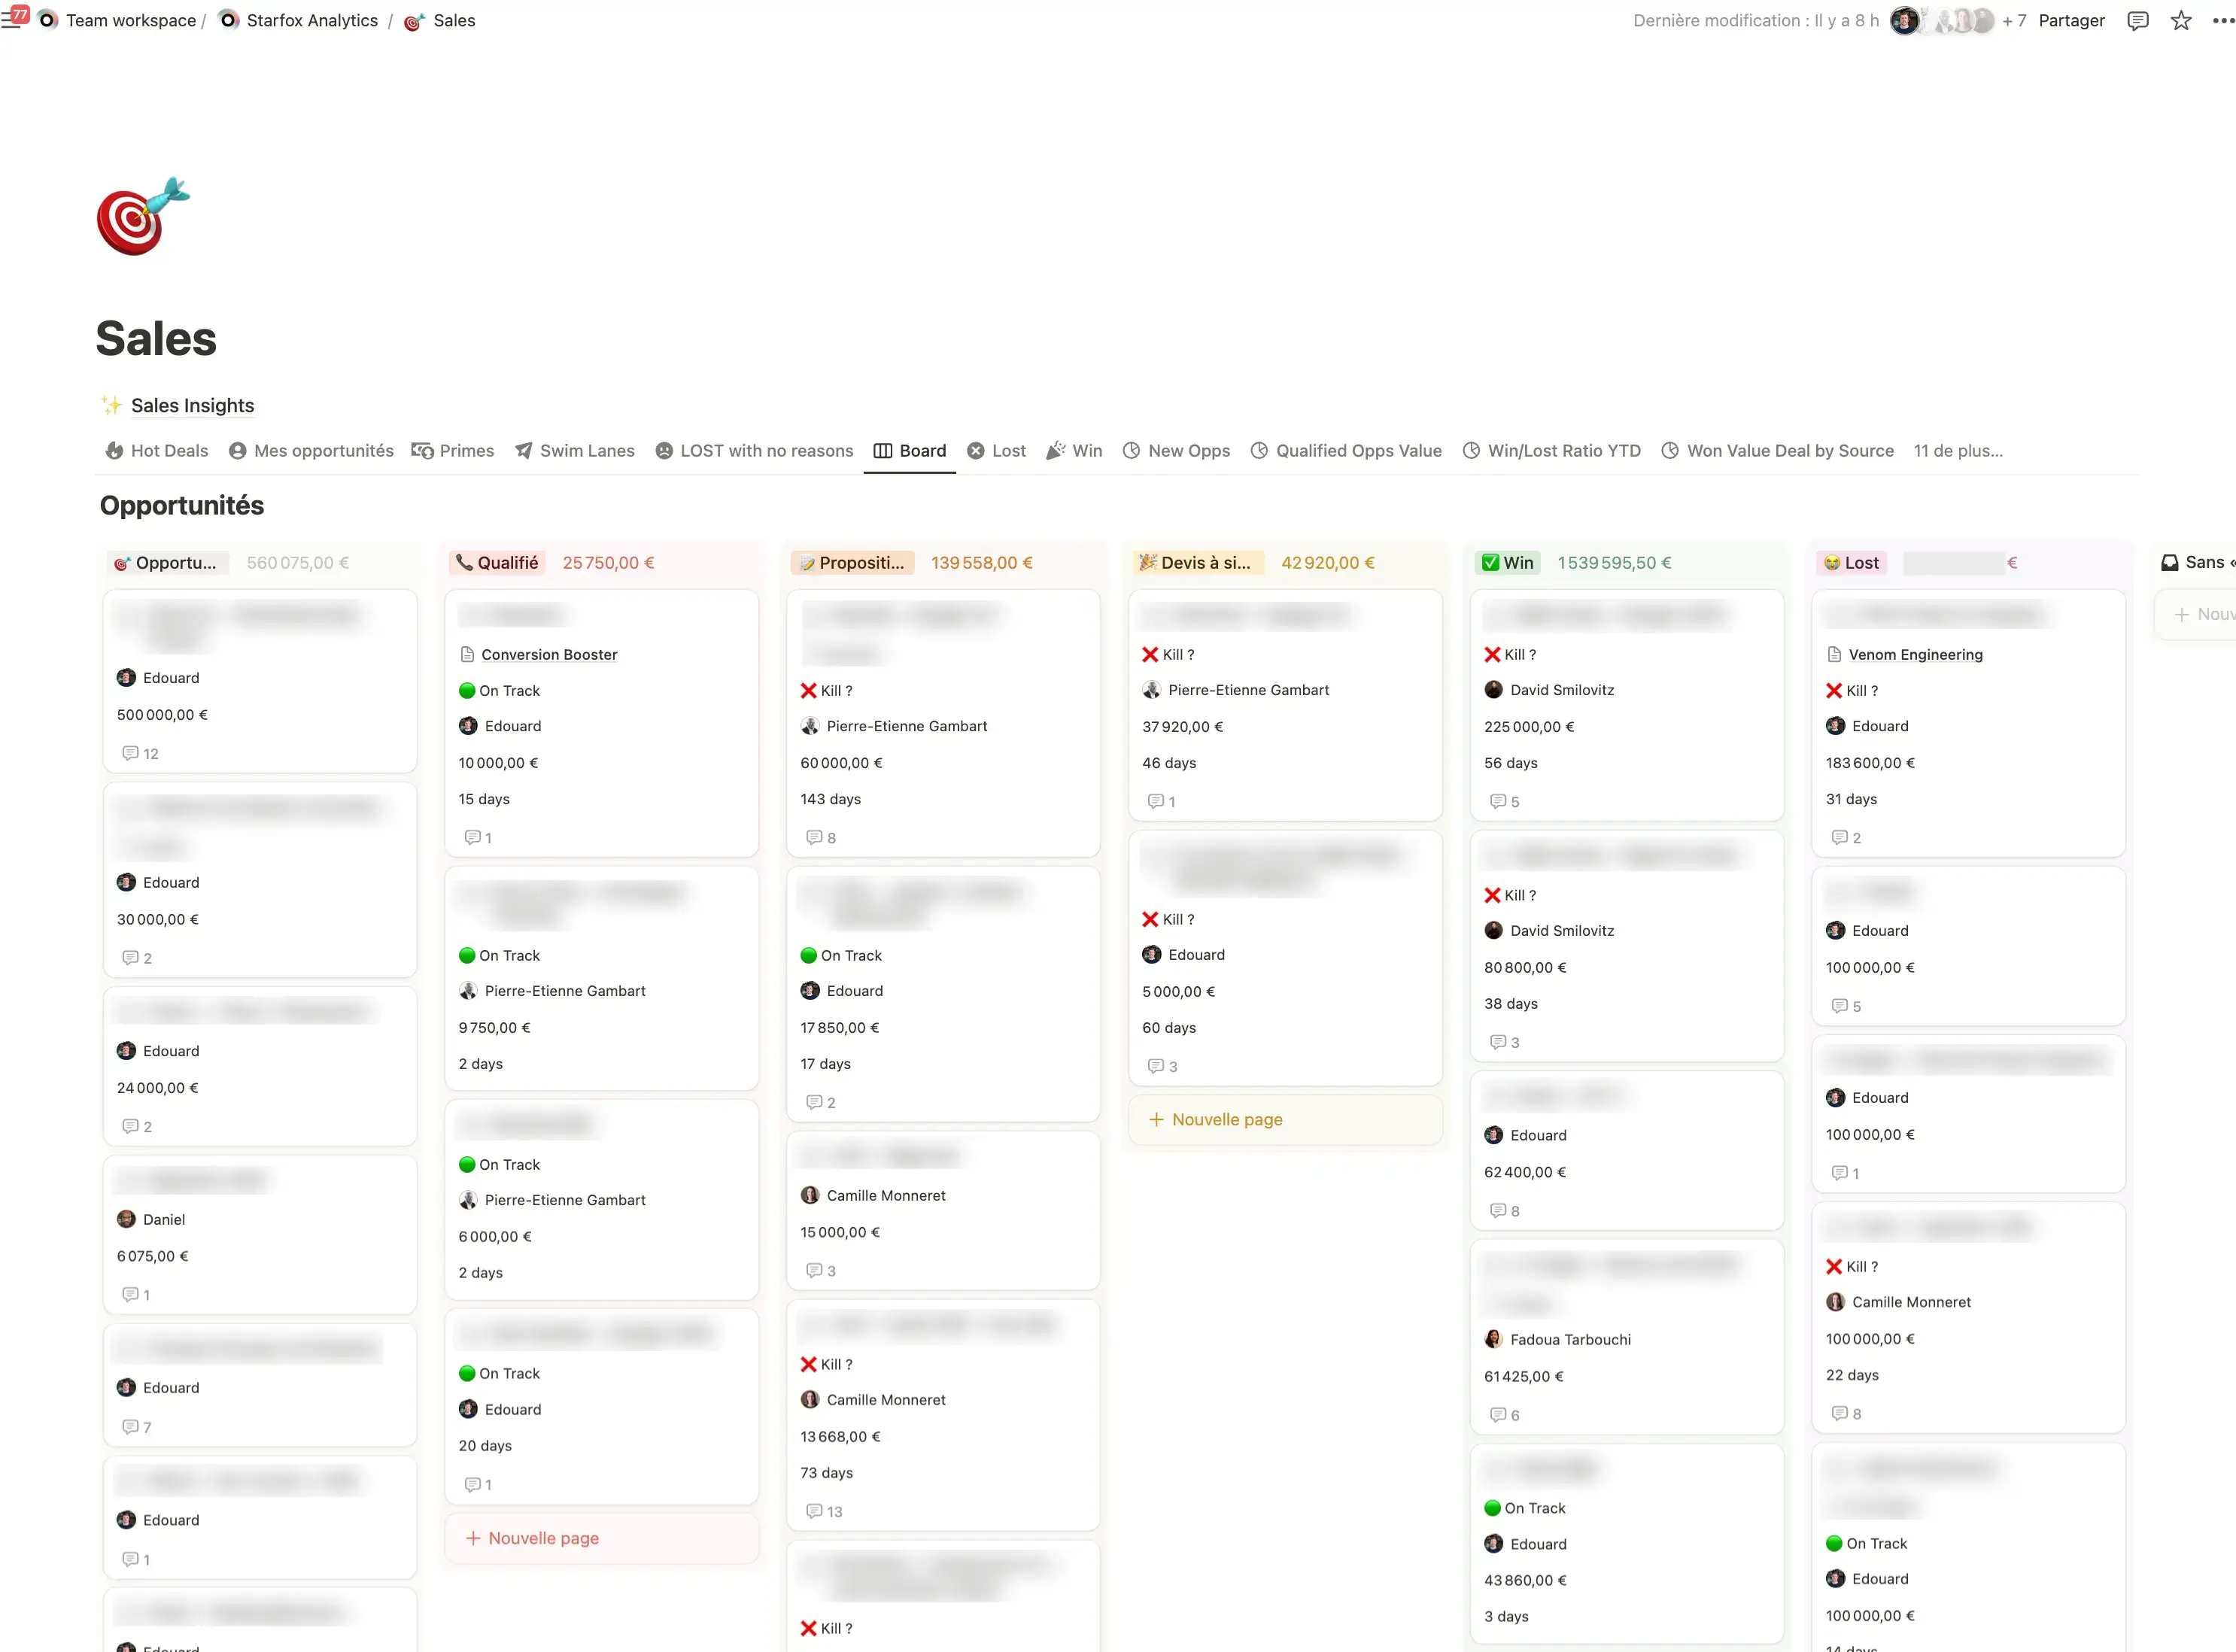The height and width of the screenshot is (1652, 2236).
Task: Open the comment count on the 500 000 € card
Action: pos(141,753)
